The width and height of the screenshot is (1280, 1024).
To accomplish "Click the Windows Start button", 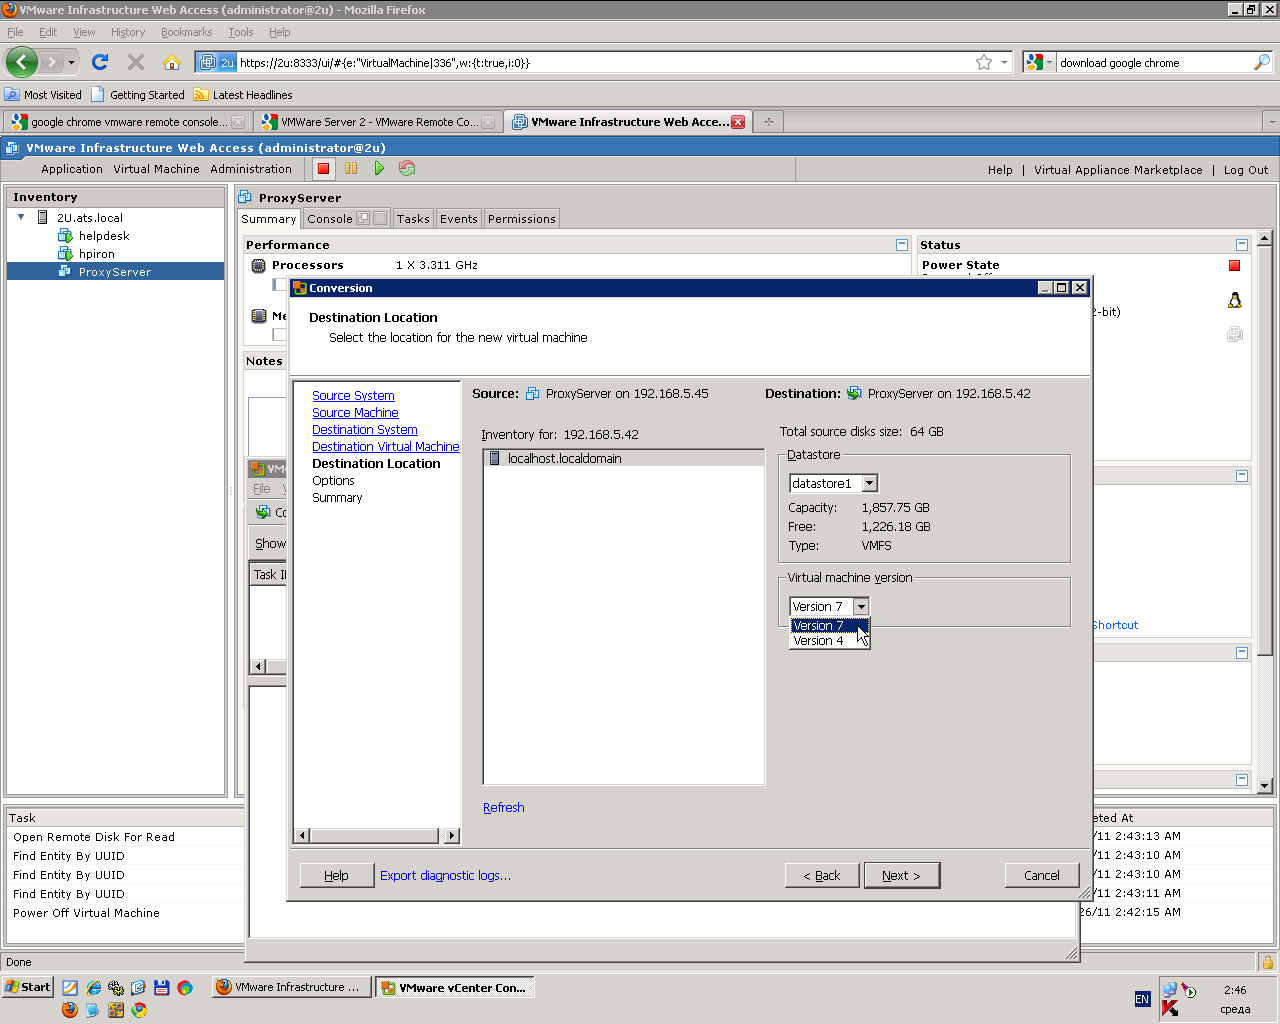I will click(x=28, y=987).
